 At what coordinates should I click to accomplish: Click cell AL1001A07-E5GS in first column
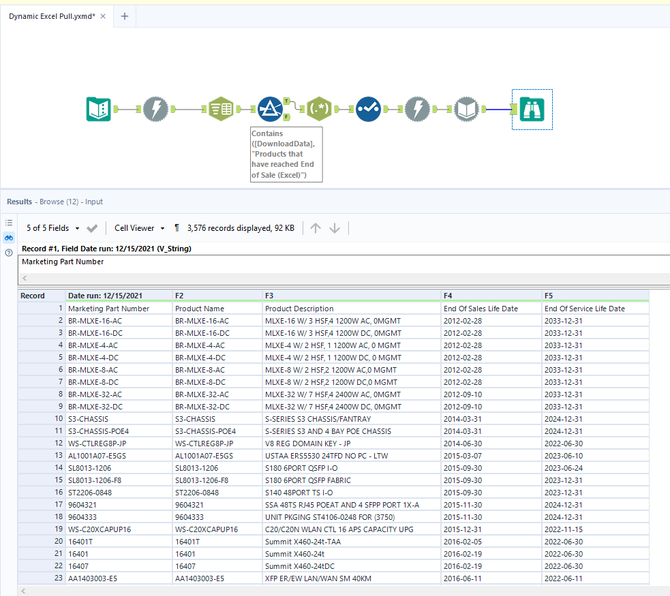pyautogui.click(x=119, y=456)
